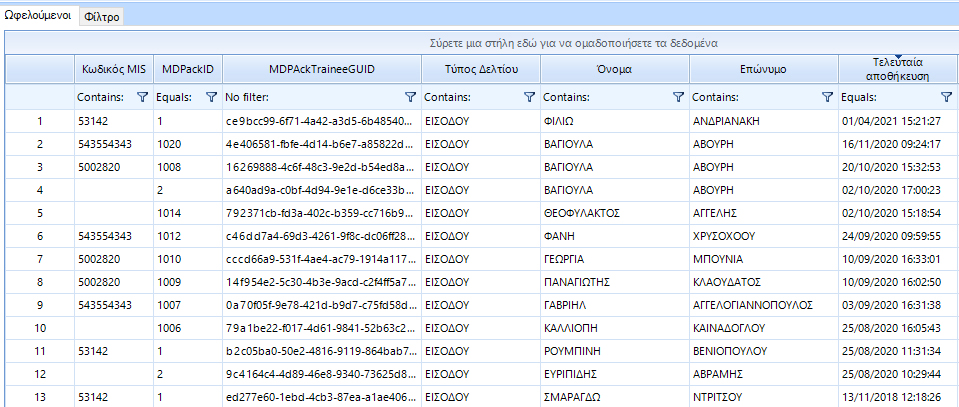Click filter funnel icon for Επώνυμο column

click(x=827, y=97)
